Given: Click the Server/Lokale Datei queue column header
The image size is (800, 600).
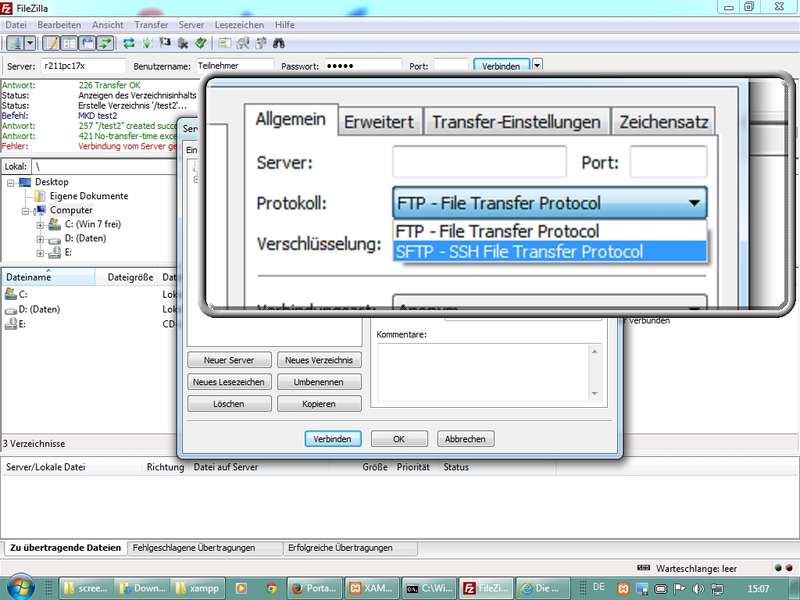Looking at the screenshot, I should click(46, 467).
